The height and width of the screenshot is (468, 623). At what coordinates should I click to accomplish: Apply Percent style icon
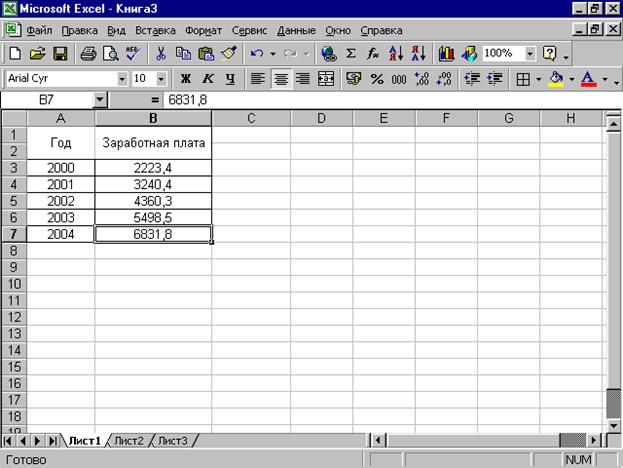click(377, 79)
